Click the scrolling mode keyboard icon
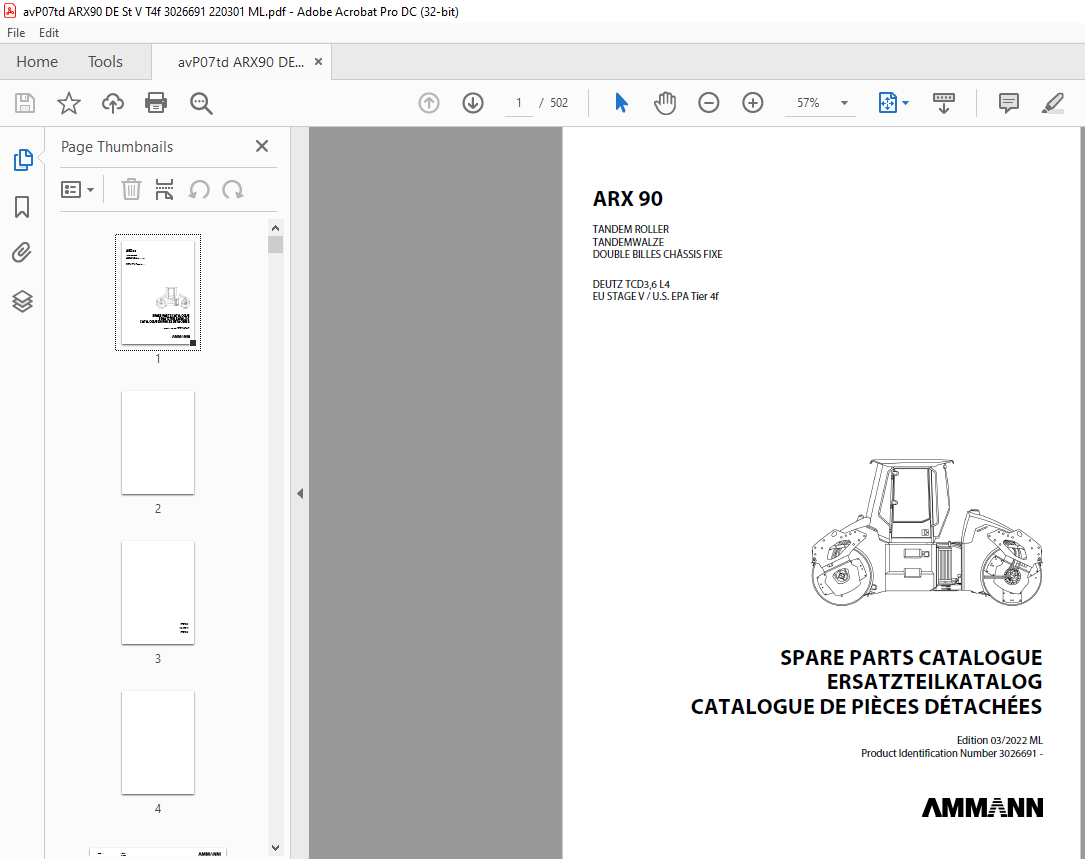The width and height of the screenshot is (1085, 859). tap(944, 103)
